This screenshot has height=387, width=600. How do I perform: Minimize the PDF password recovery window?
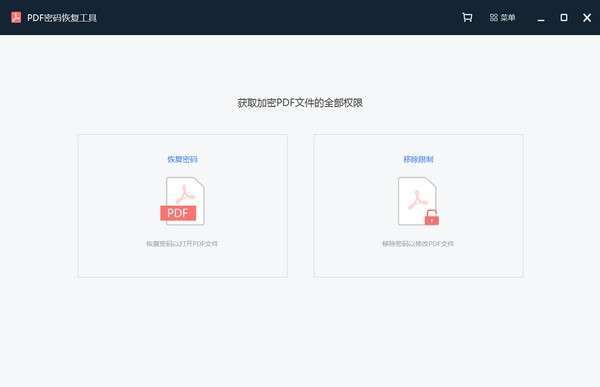coord(541,18)
